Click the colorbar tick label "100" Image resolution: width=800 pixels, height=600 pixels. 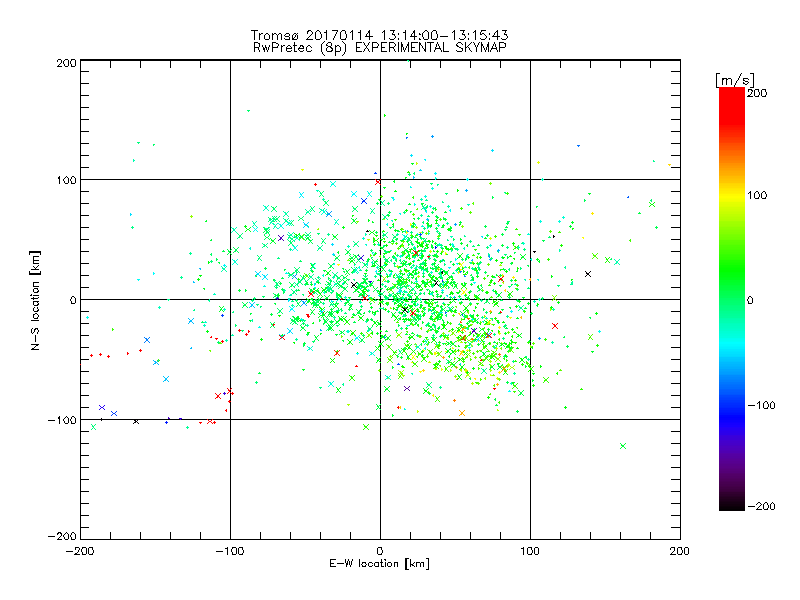757,195
